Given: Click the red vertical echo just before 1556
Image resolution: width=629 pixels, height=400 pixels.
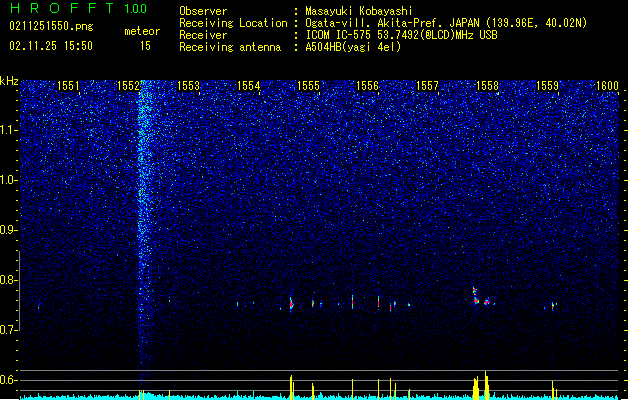Looking at the screenshot, I should pyautogui.click(x=378, y=302).
